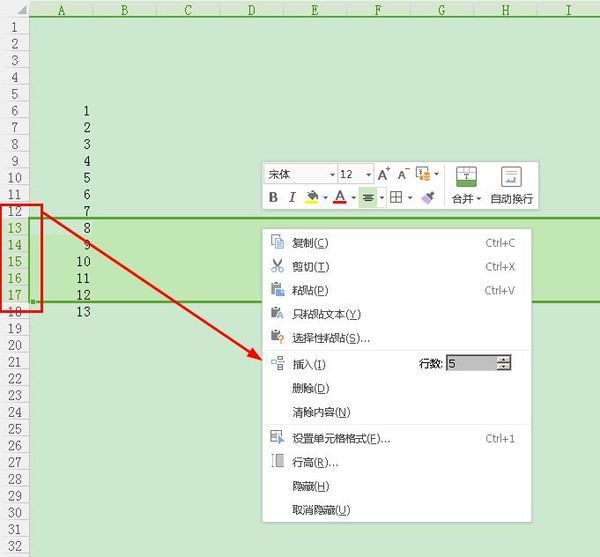Click the auto wrap text icon

[511, 177]
